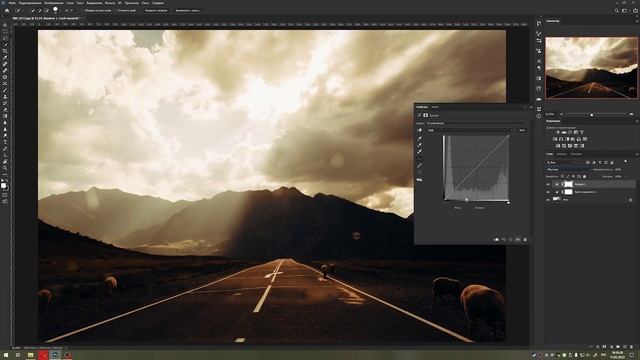
Task: Activate on-image adjustment tool in Curves
Action: (x=420, y=130)
